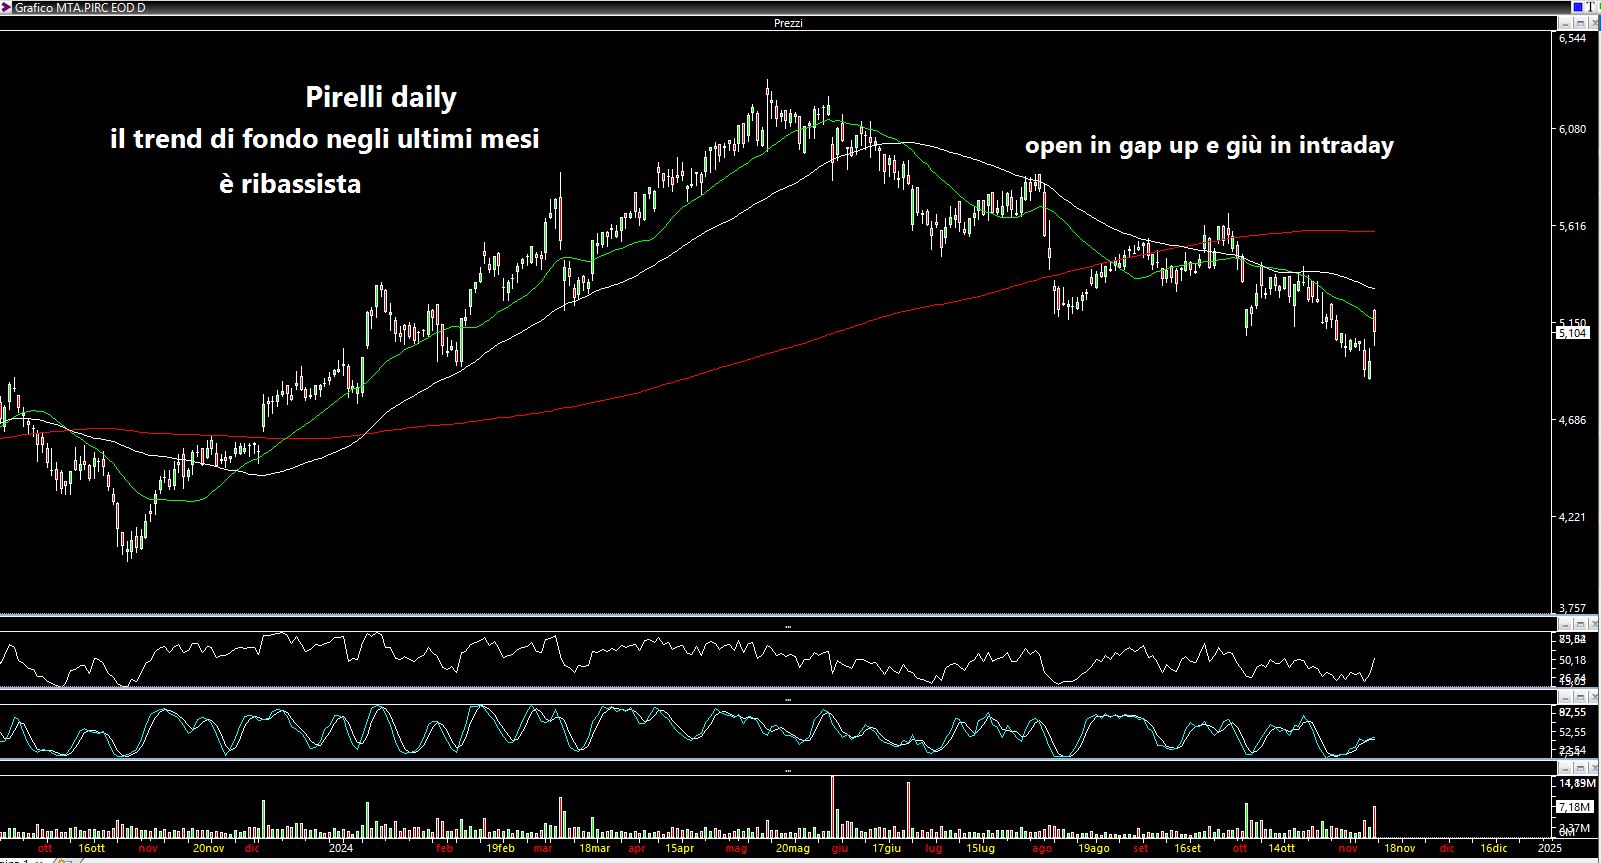Click the Grafico MTA.PIRC EOD D window title

79,7
